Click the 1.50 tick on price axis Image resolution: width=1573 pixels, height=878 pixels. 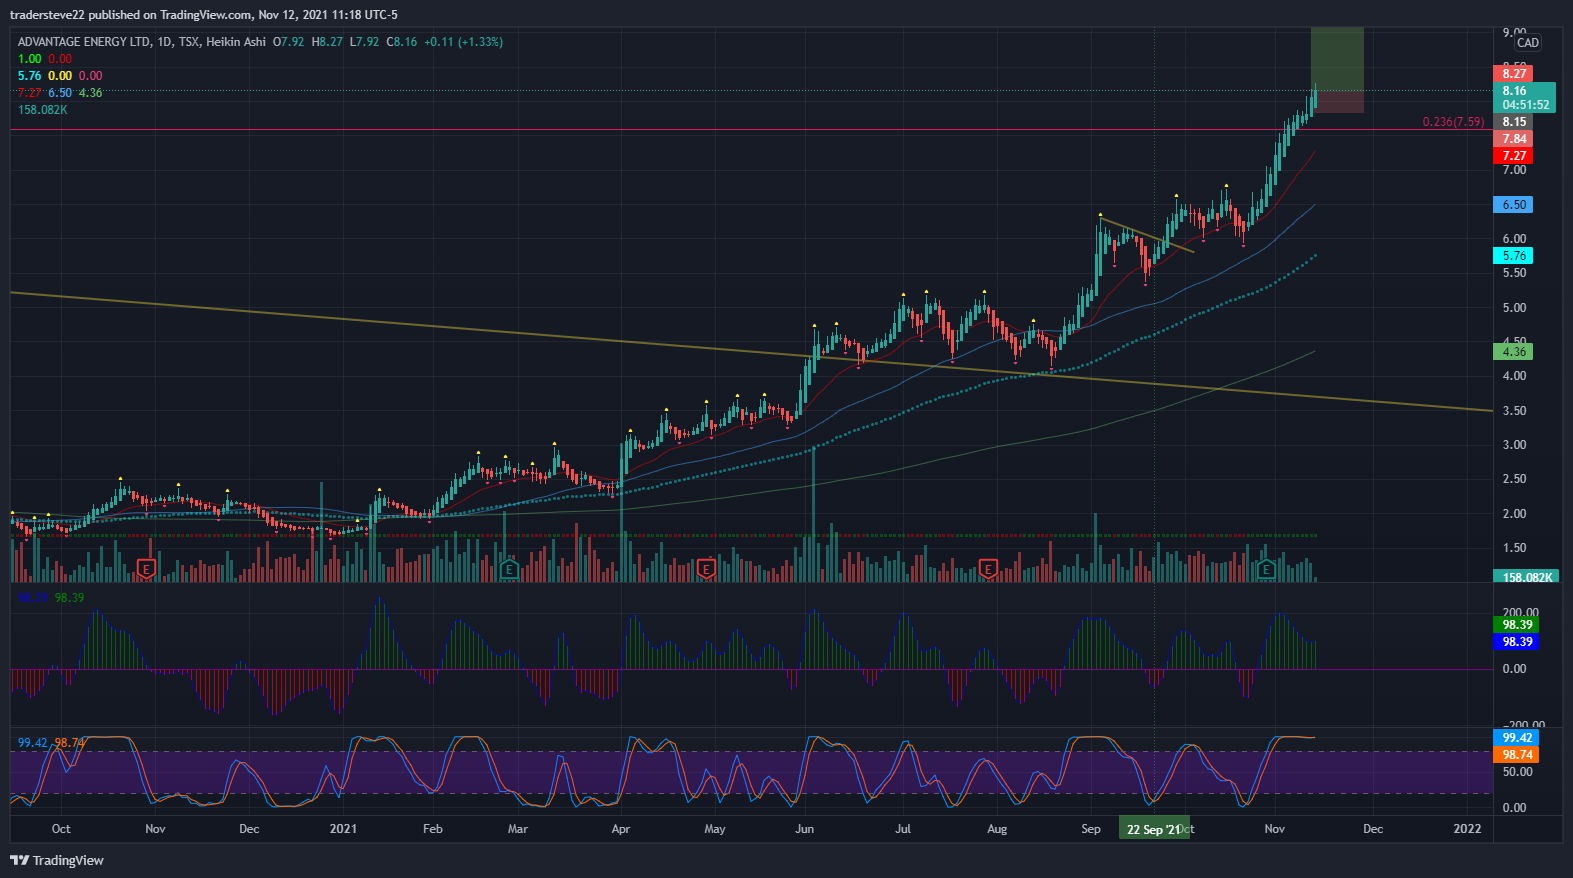click(1514, 548)
